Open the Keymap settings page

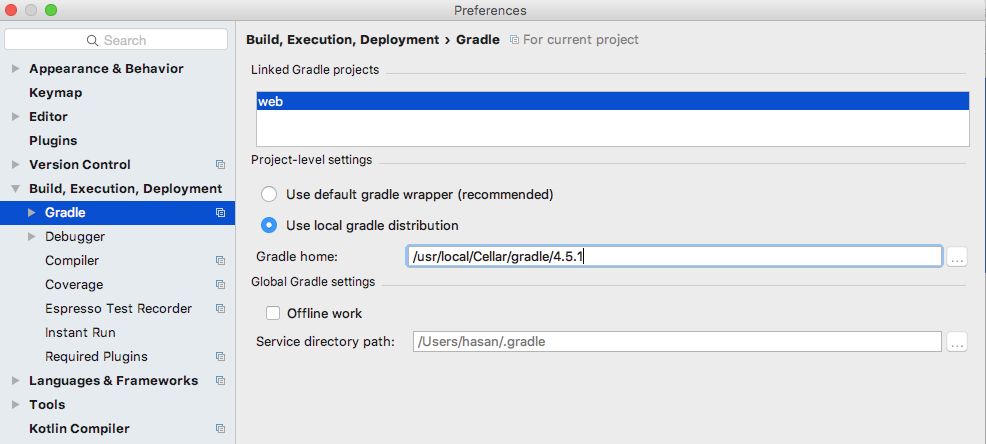click(55, 92)
